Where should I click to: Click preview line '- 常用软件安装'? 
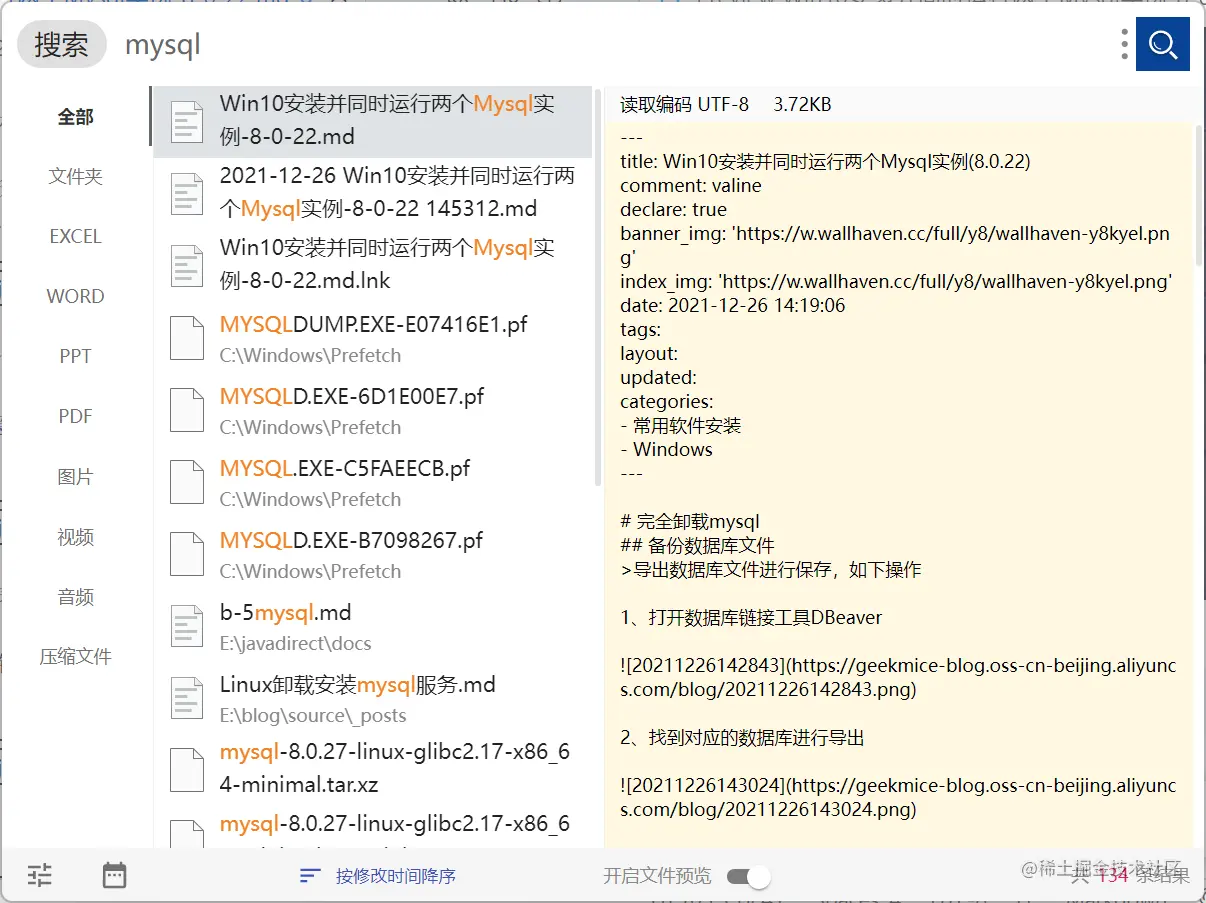coord(681,425)
